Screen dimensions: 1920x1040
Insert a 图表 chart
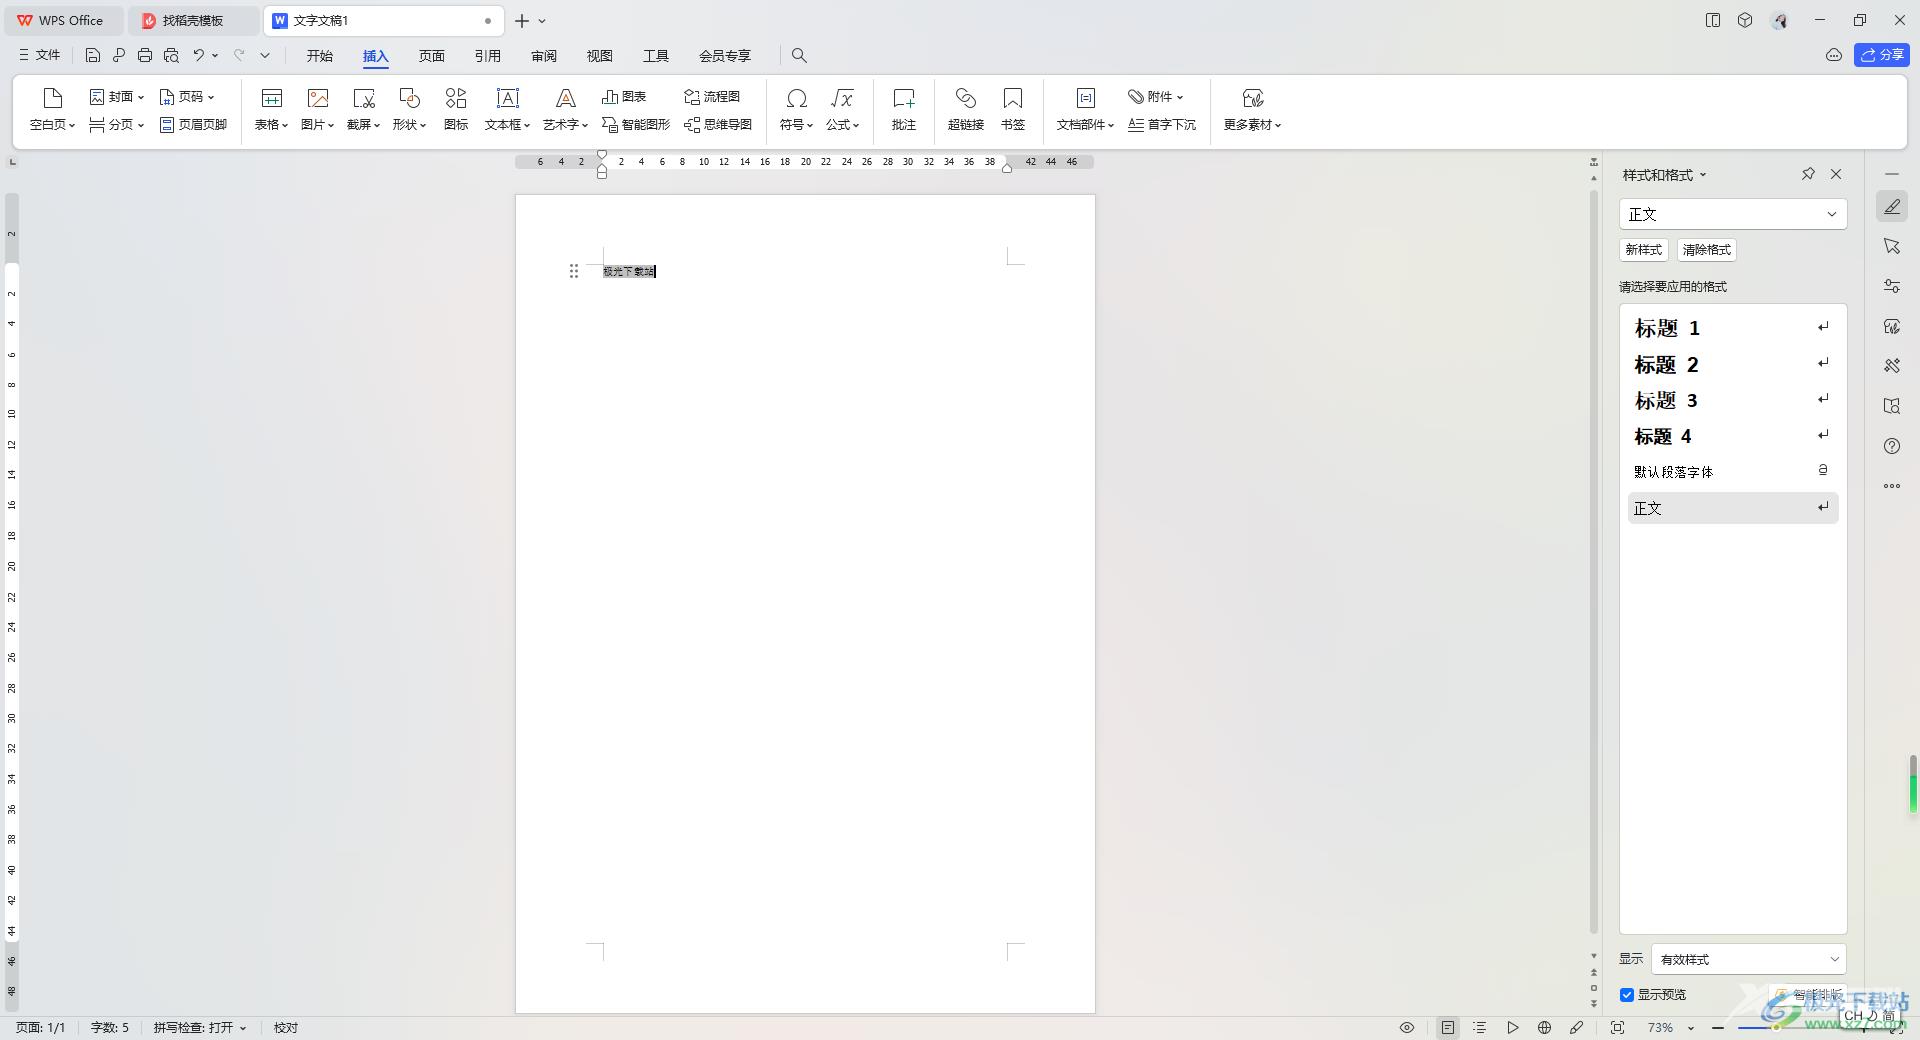click(x=624, y=97)
